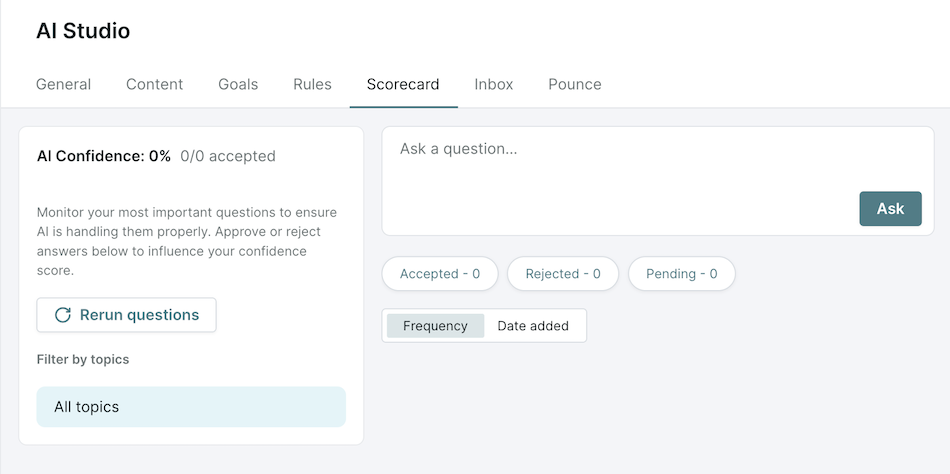
Task: Sort questions by Frequency
Action: pos(436,326)
